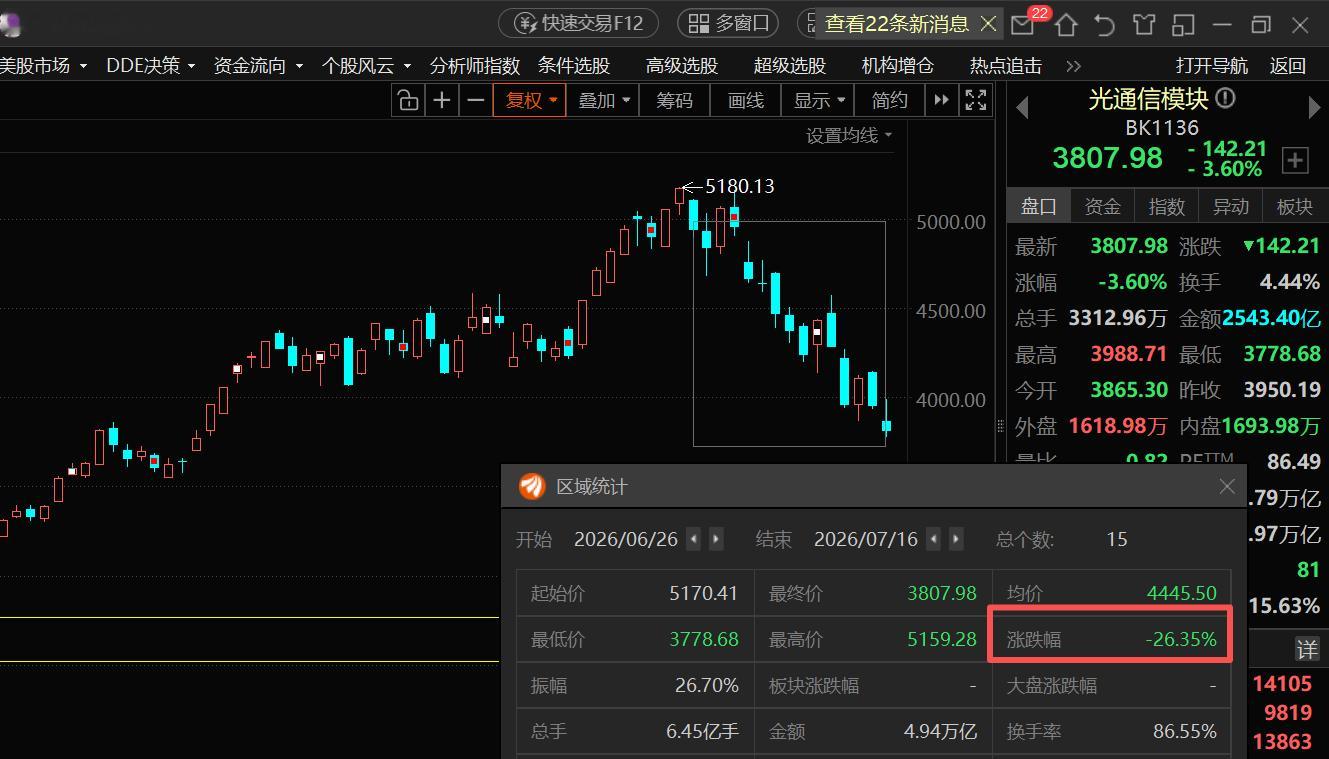
Task: Click the 快速交易F12 button
Action: [578, 23]
